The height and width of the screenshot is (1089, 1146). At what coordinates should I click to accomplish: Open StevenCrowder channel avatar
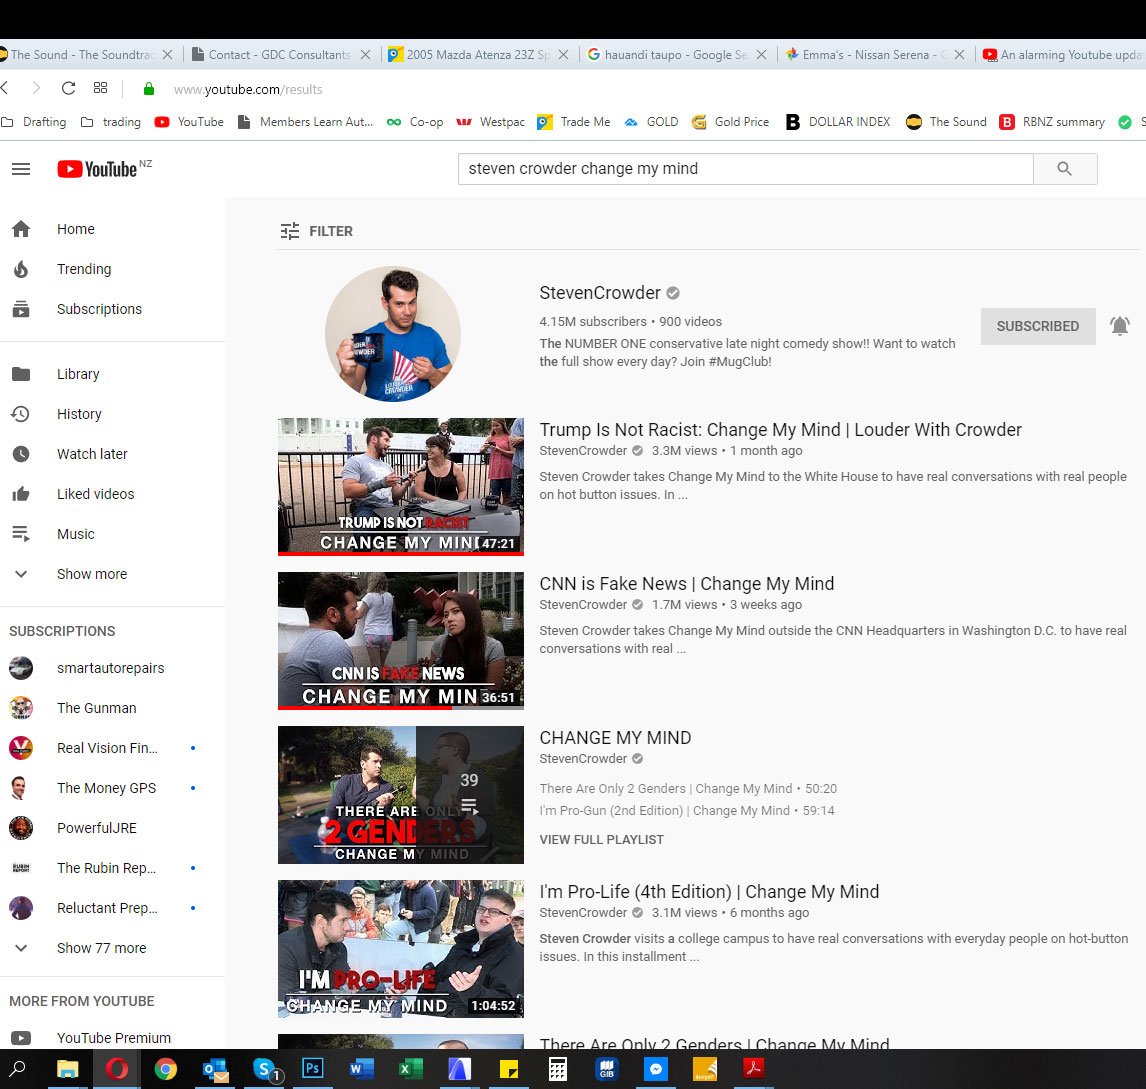393,334
